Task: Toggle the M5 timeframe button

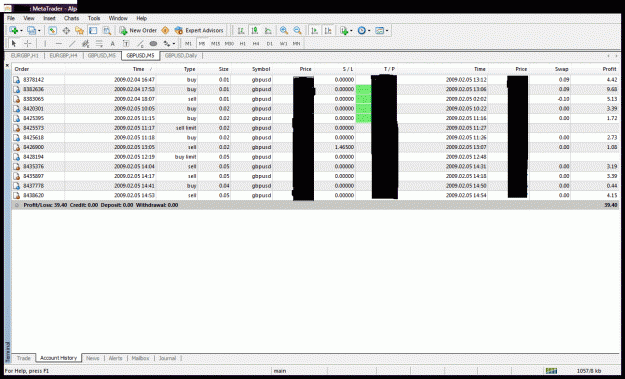Action: (x=202, y=43)
